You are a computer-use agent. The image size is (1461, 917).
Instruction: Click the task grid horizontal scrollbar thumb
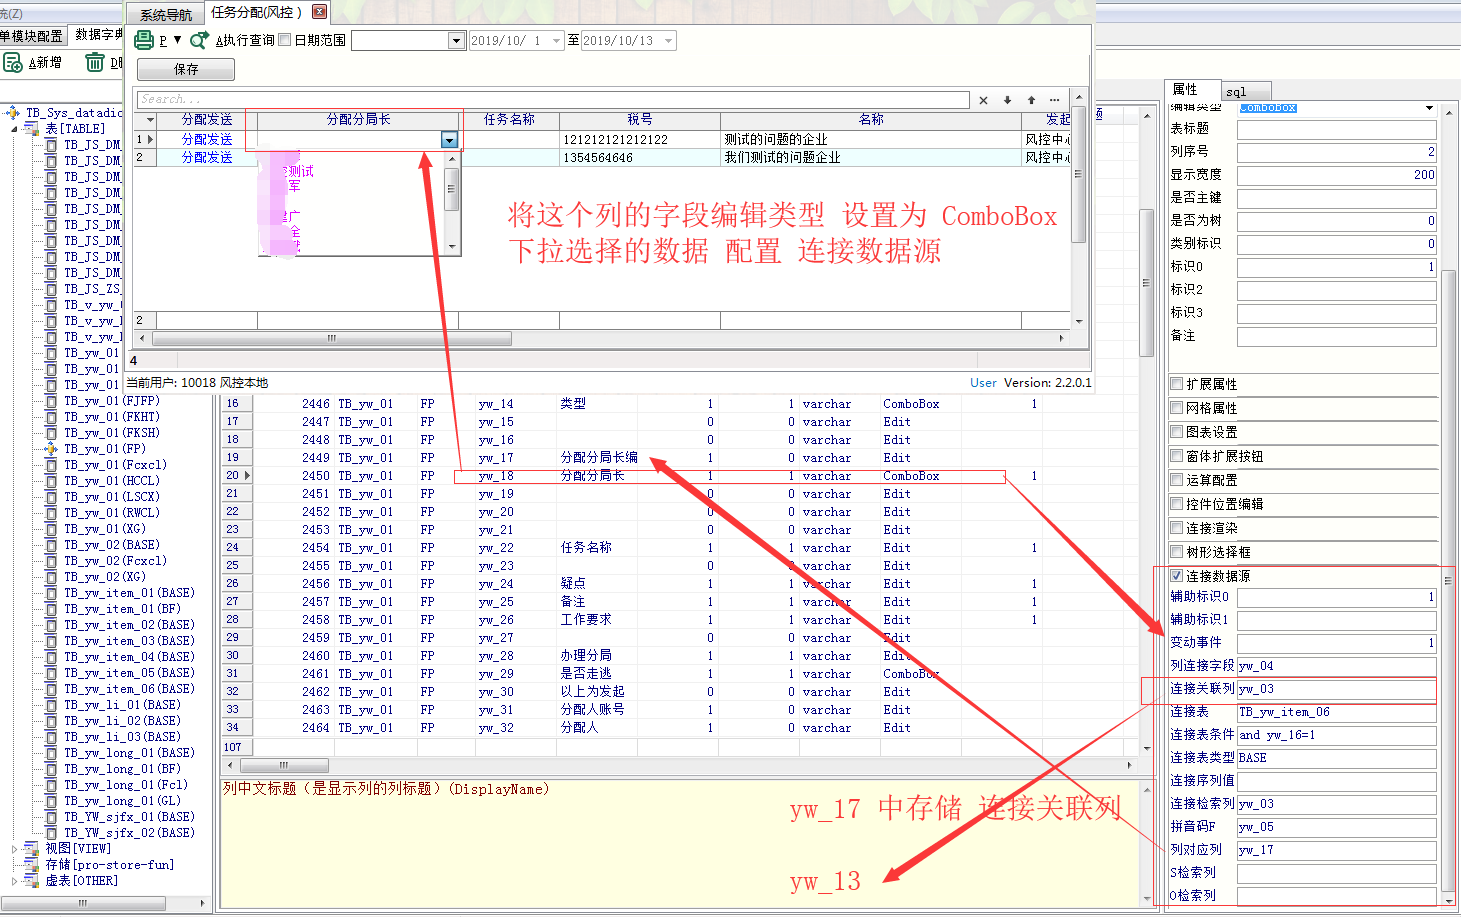(x=332, y=338)
